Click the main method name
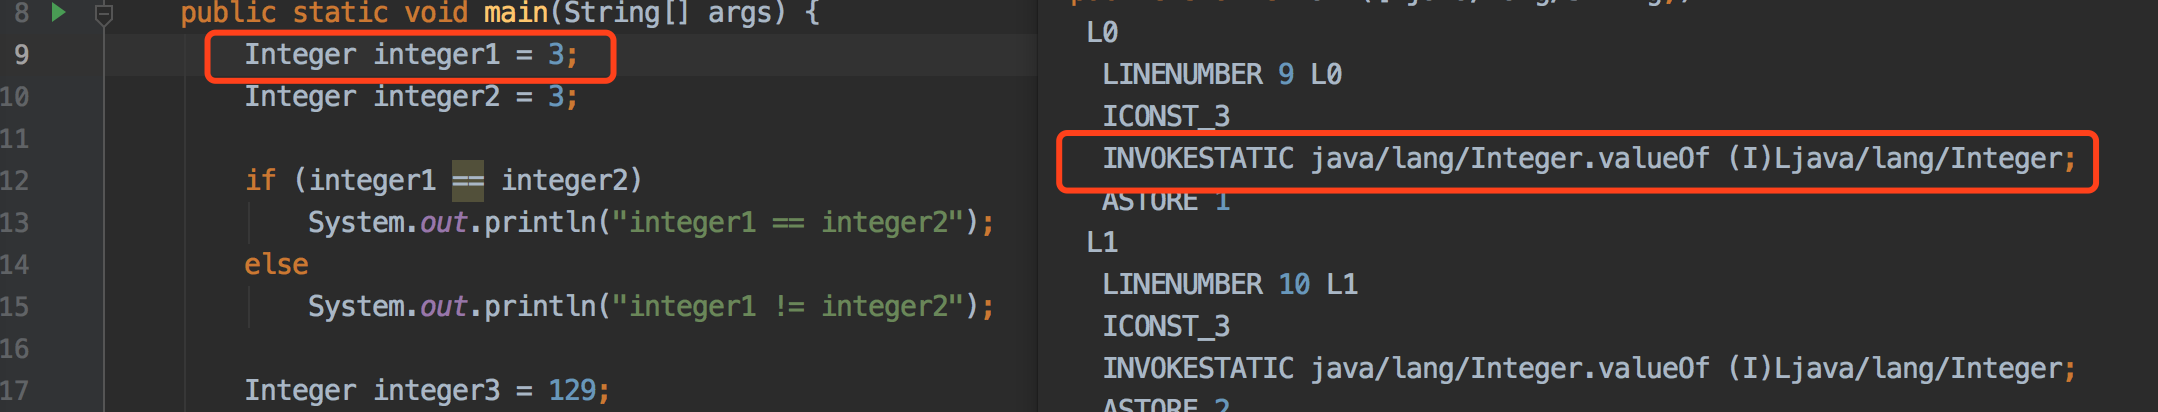 516,13
